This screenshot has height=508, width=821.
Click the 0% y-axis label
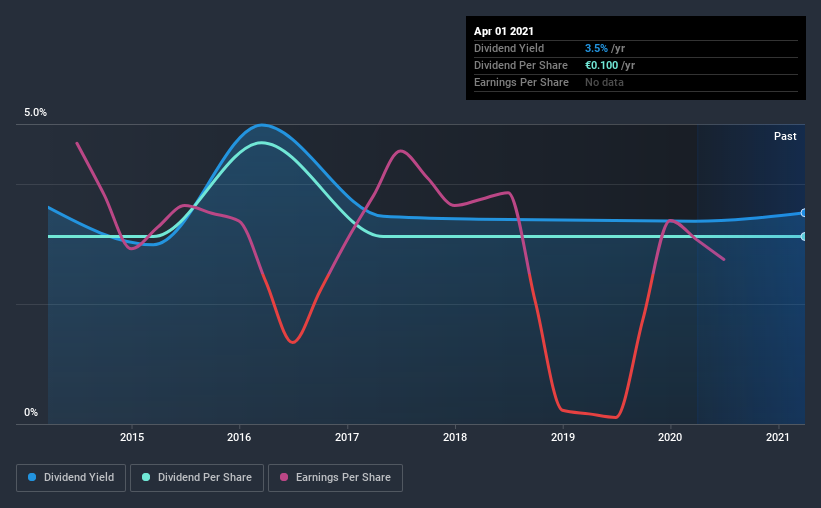pos(31,412)
